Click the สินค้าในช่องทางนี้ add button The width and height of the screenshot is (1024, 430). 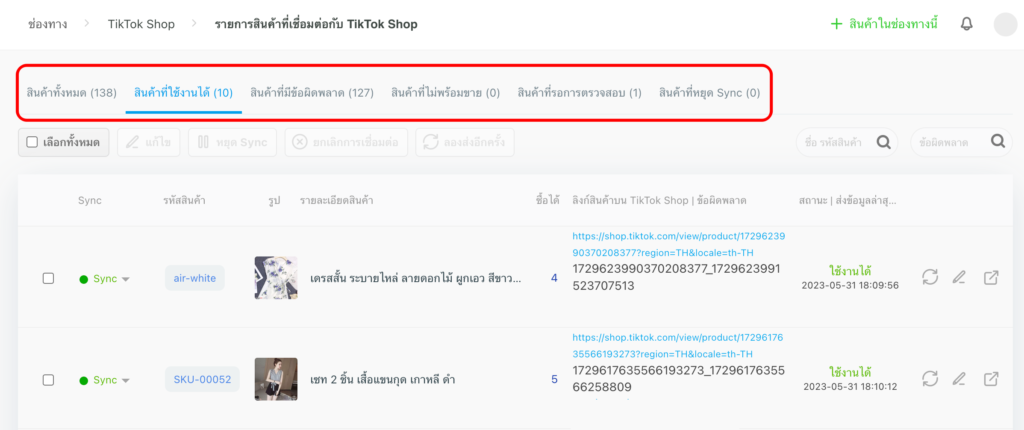[x=884, y=24]
